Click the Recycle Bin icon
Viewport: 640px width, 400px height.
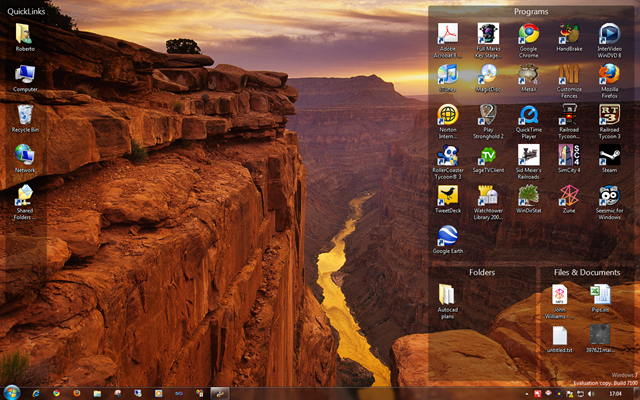(x=25, y=115)
